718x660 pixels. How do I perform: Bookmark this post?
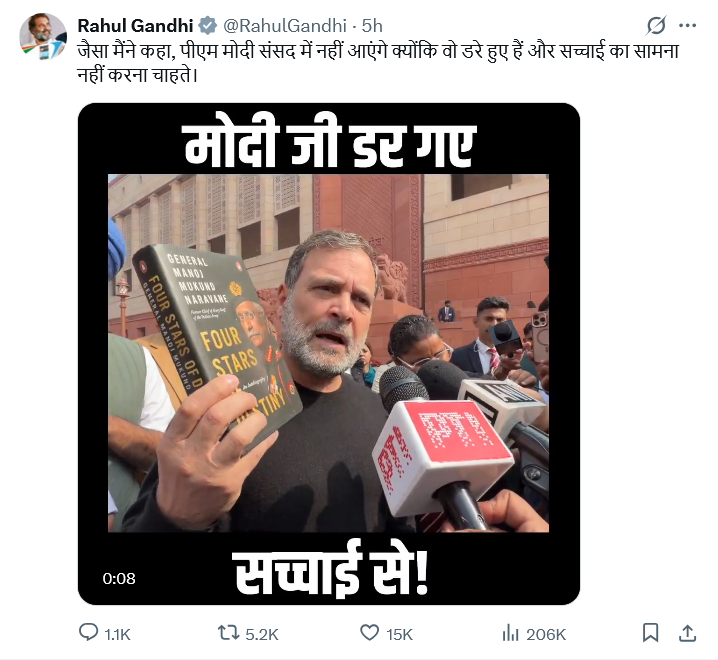650,633
